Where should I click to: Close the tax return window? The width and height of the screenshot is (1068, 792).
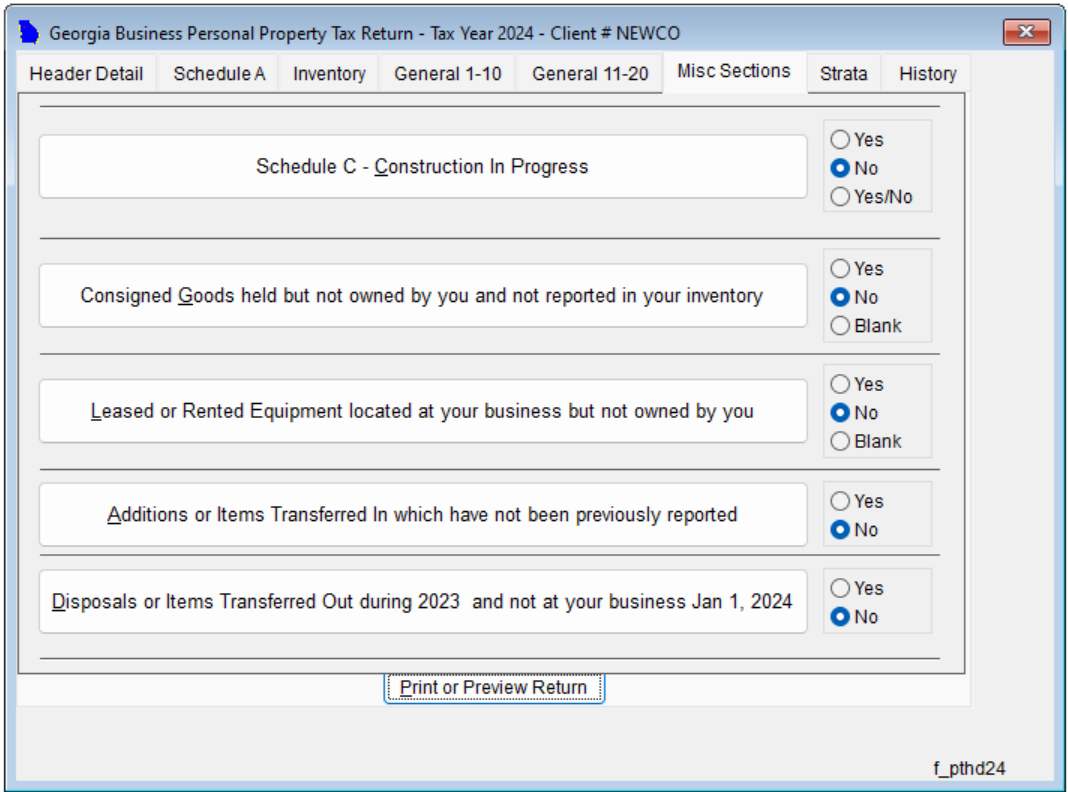[1026, 33]
